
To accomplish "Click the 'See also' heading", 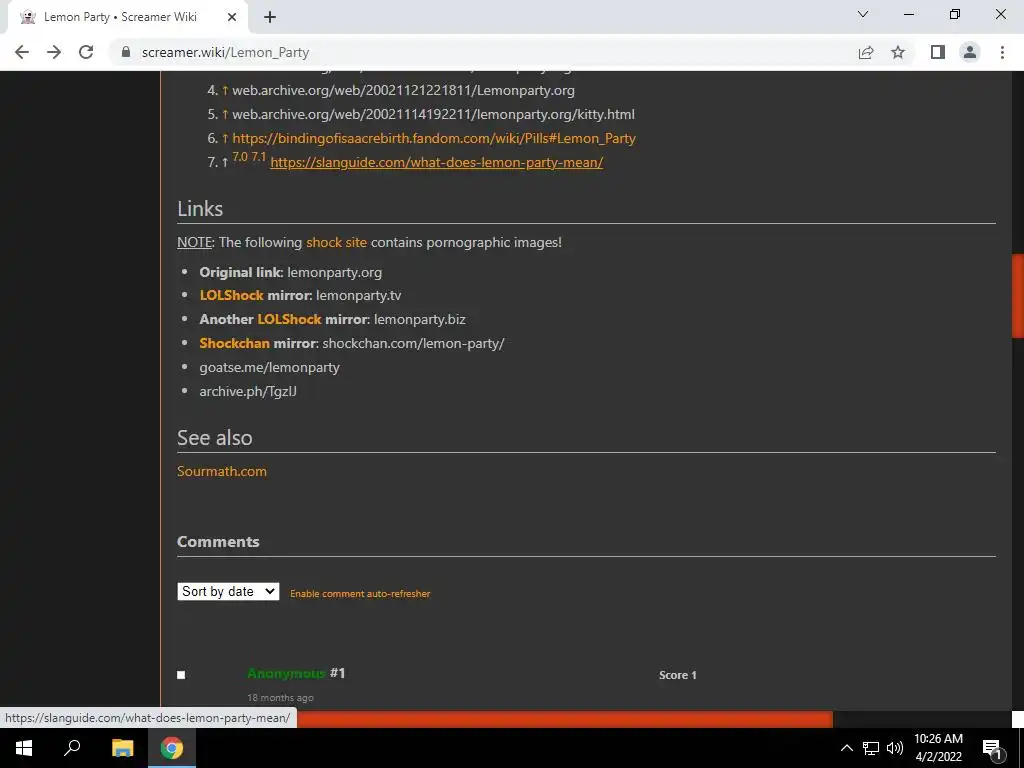I will click(214, 438).
